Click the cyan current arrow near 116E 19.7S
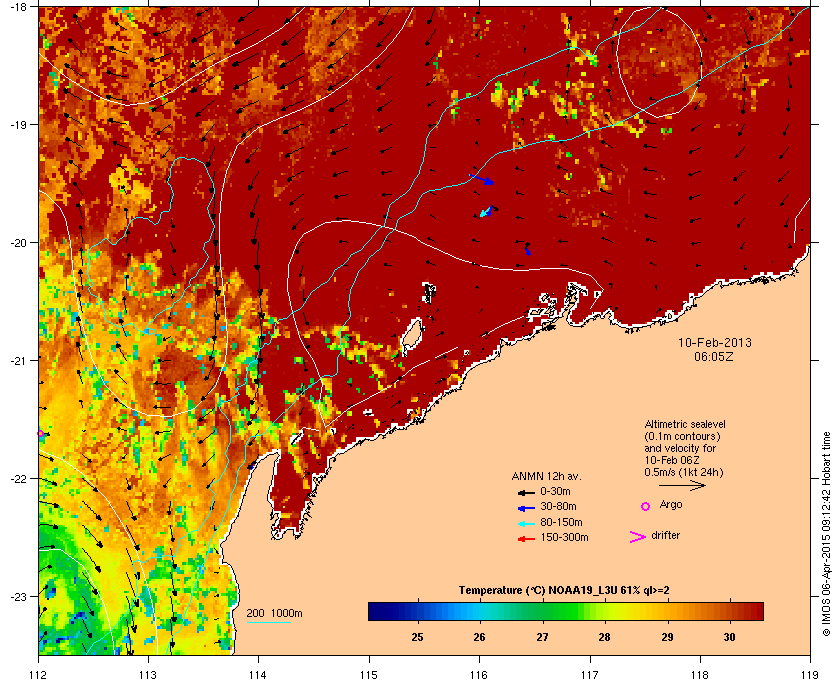 pos(486,211)
